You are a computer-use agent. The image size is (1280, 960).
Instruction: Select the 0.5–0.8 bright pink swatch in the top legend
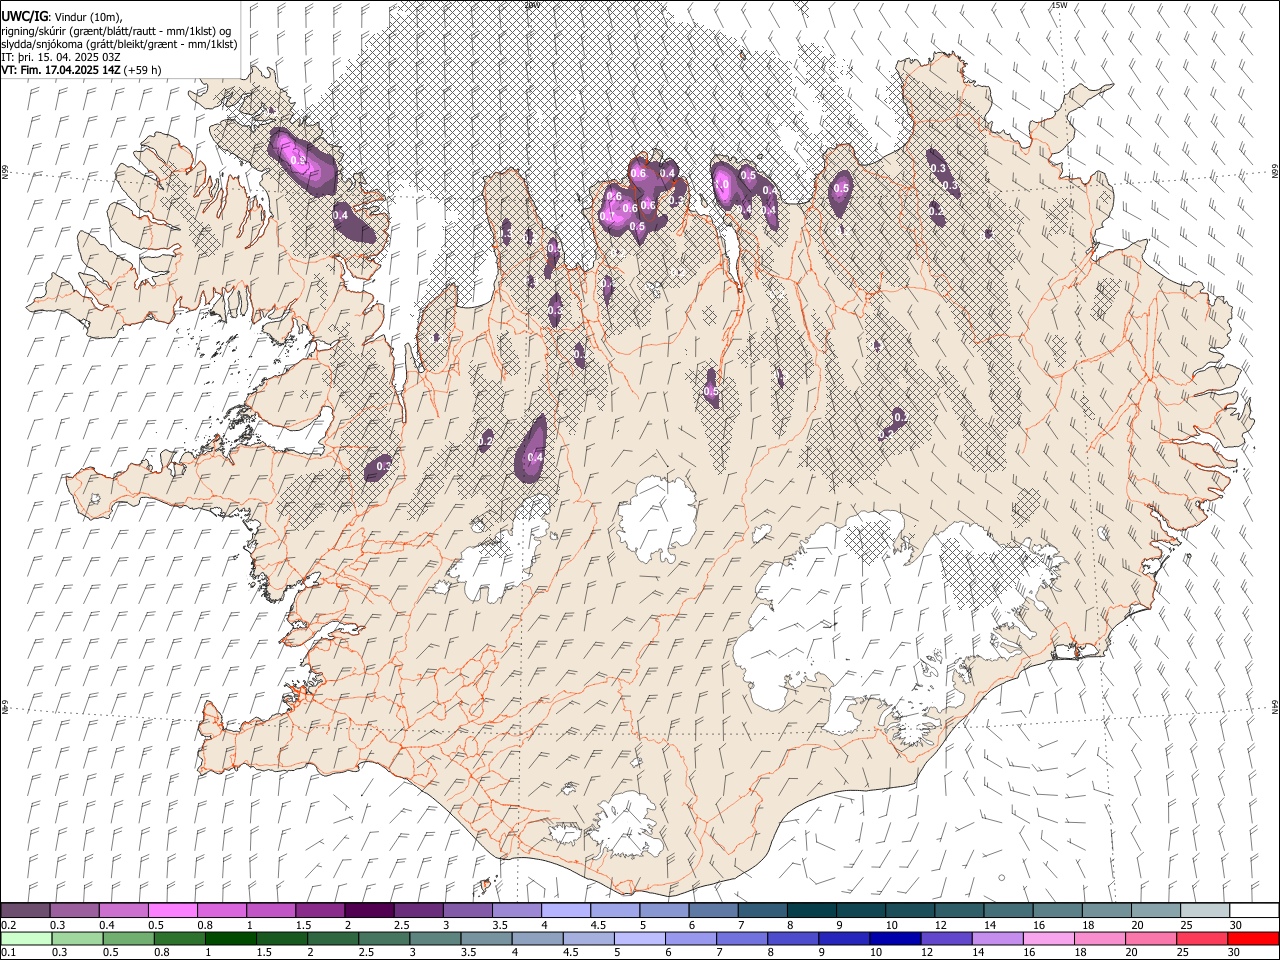(173, 910)
